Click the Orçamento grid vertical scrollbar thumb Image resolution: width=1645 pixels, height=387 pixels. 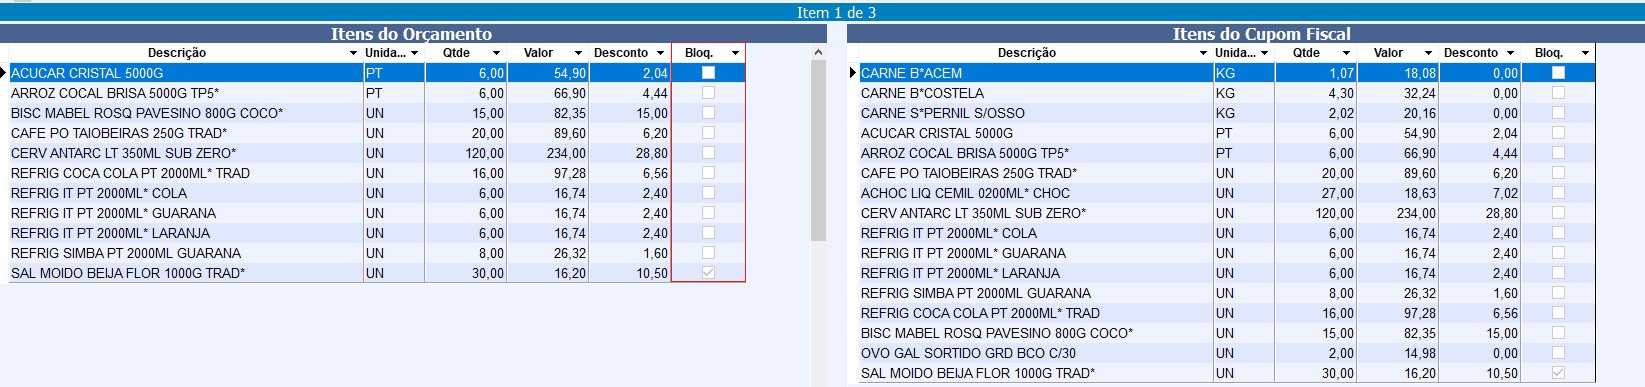click(818, 151)
